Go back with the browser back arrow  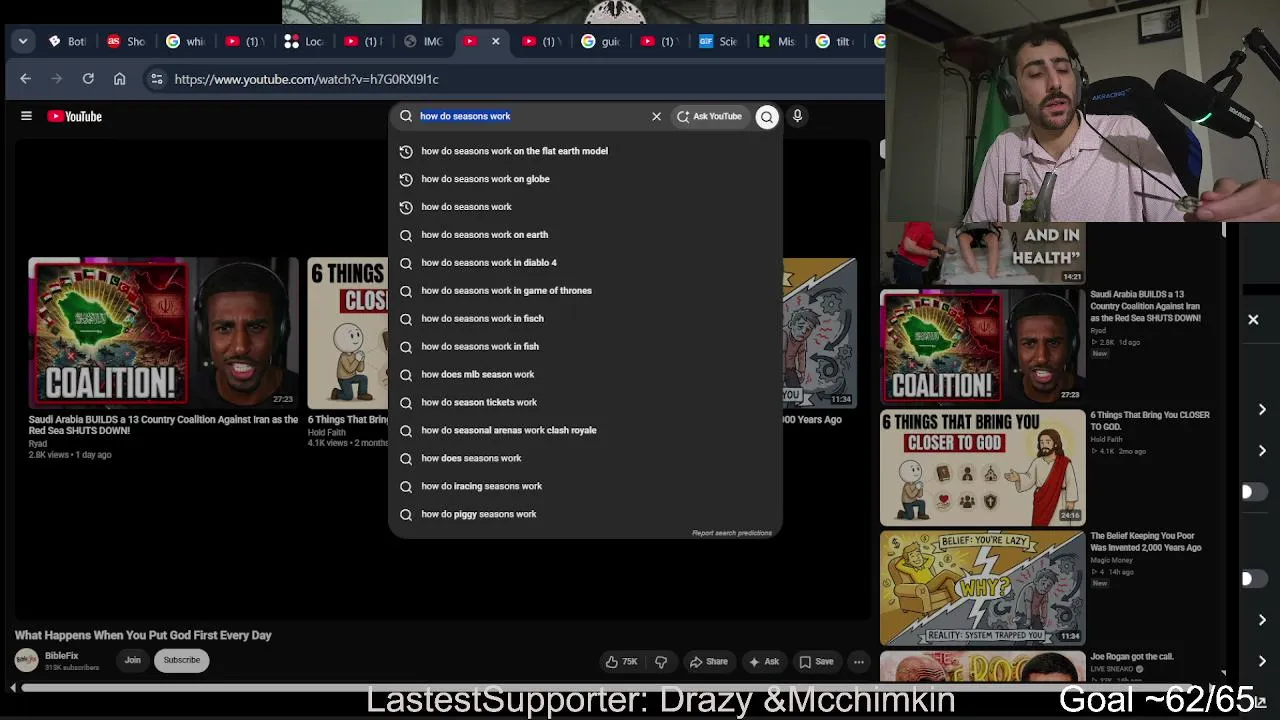26,79
